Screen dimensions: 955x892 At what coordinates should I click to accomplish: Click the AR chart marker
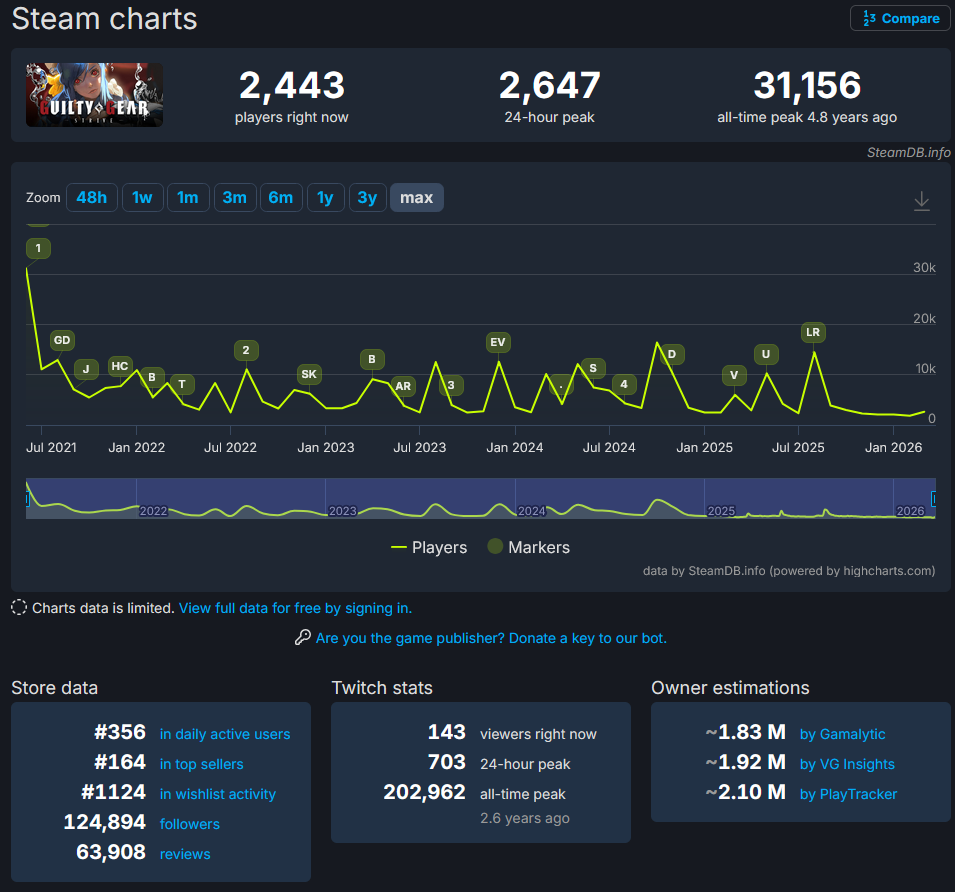point(403,386)
